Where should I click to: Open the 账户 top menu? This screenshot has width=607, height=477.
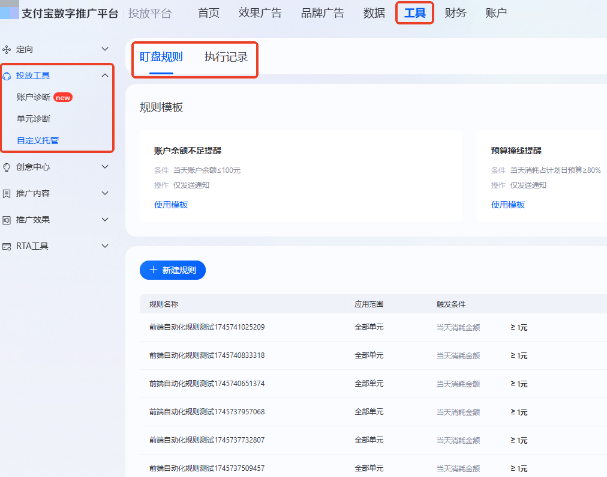[496, 13]
